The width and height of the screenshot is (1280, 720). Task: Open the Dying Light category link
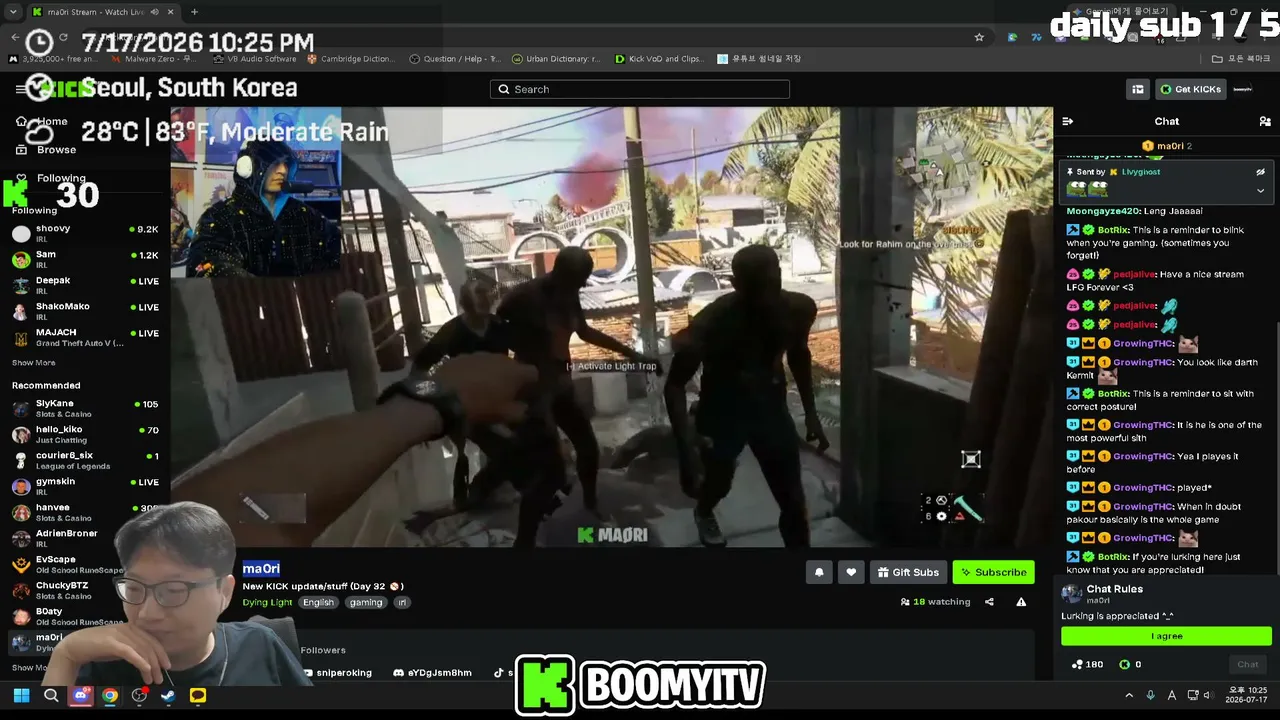click(x=267, y=602)
